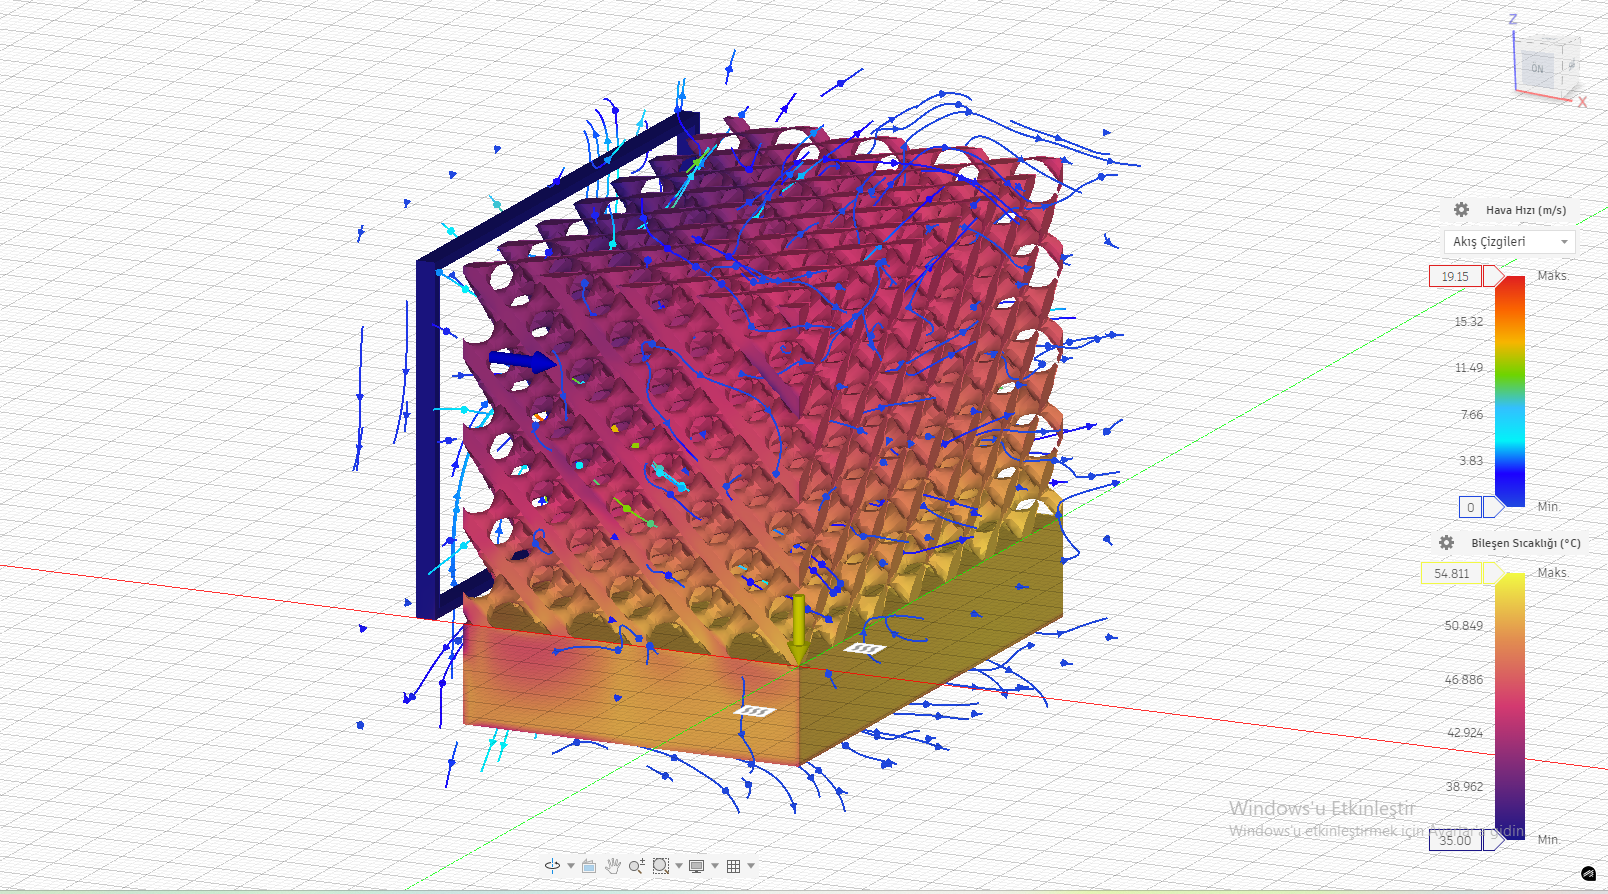Click the Bileşen Sıcaklığı (°C) legend title
This screenshot has width=1608, height=894.
tap(1526, 543)
